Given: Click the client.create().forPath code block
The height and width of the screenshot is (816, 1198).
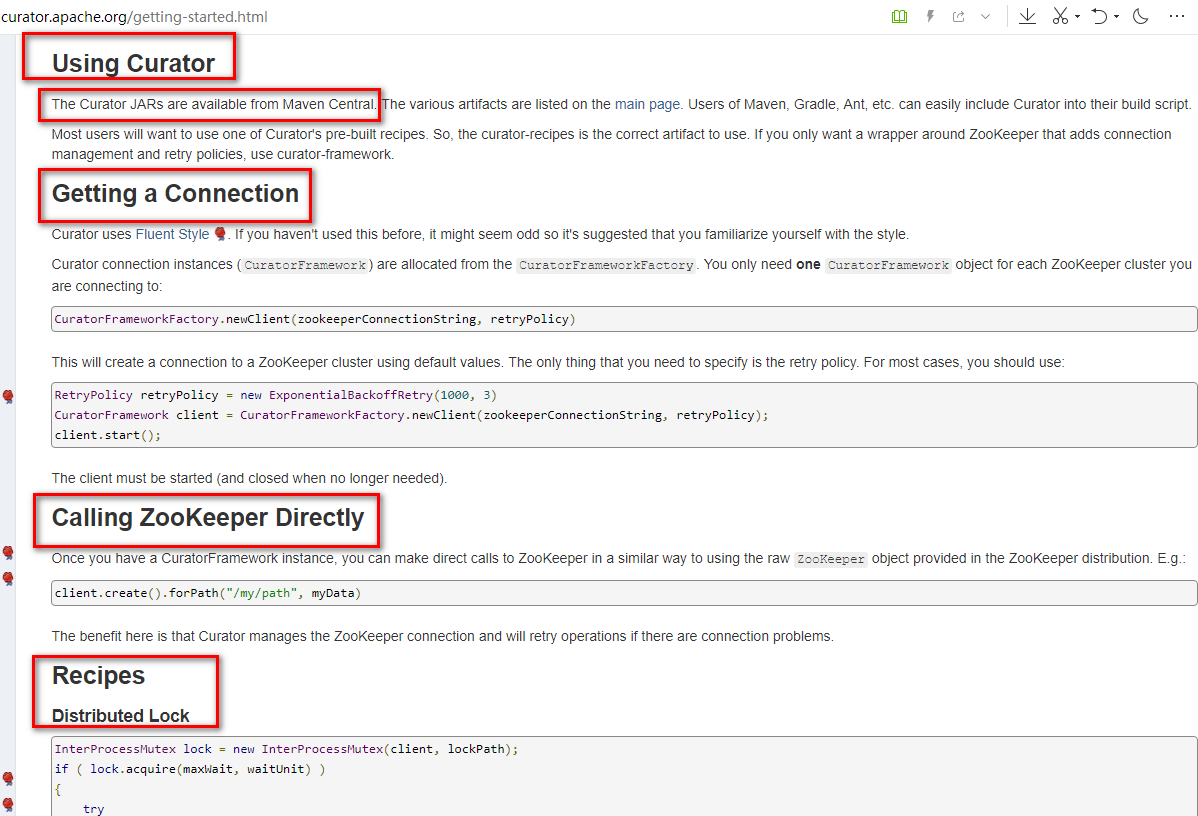Looking at the screenshot, I should click(623, 593).
